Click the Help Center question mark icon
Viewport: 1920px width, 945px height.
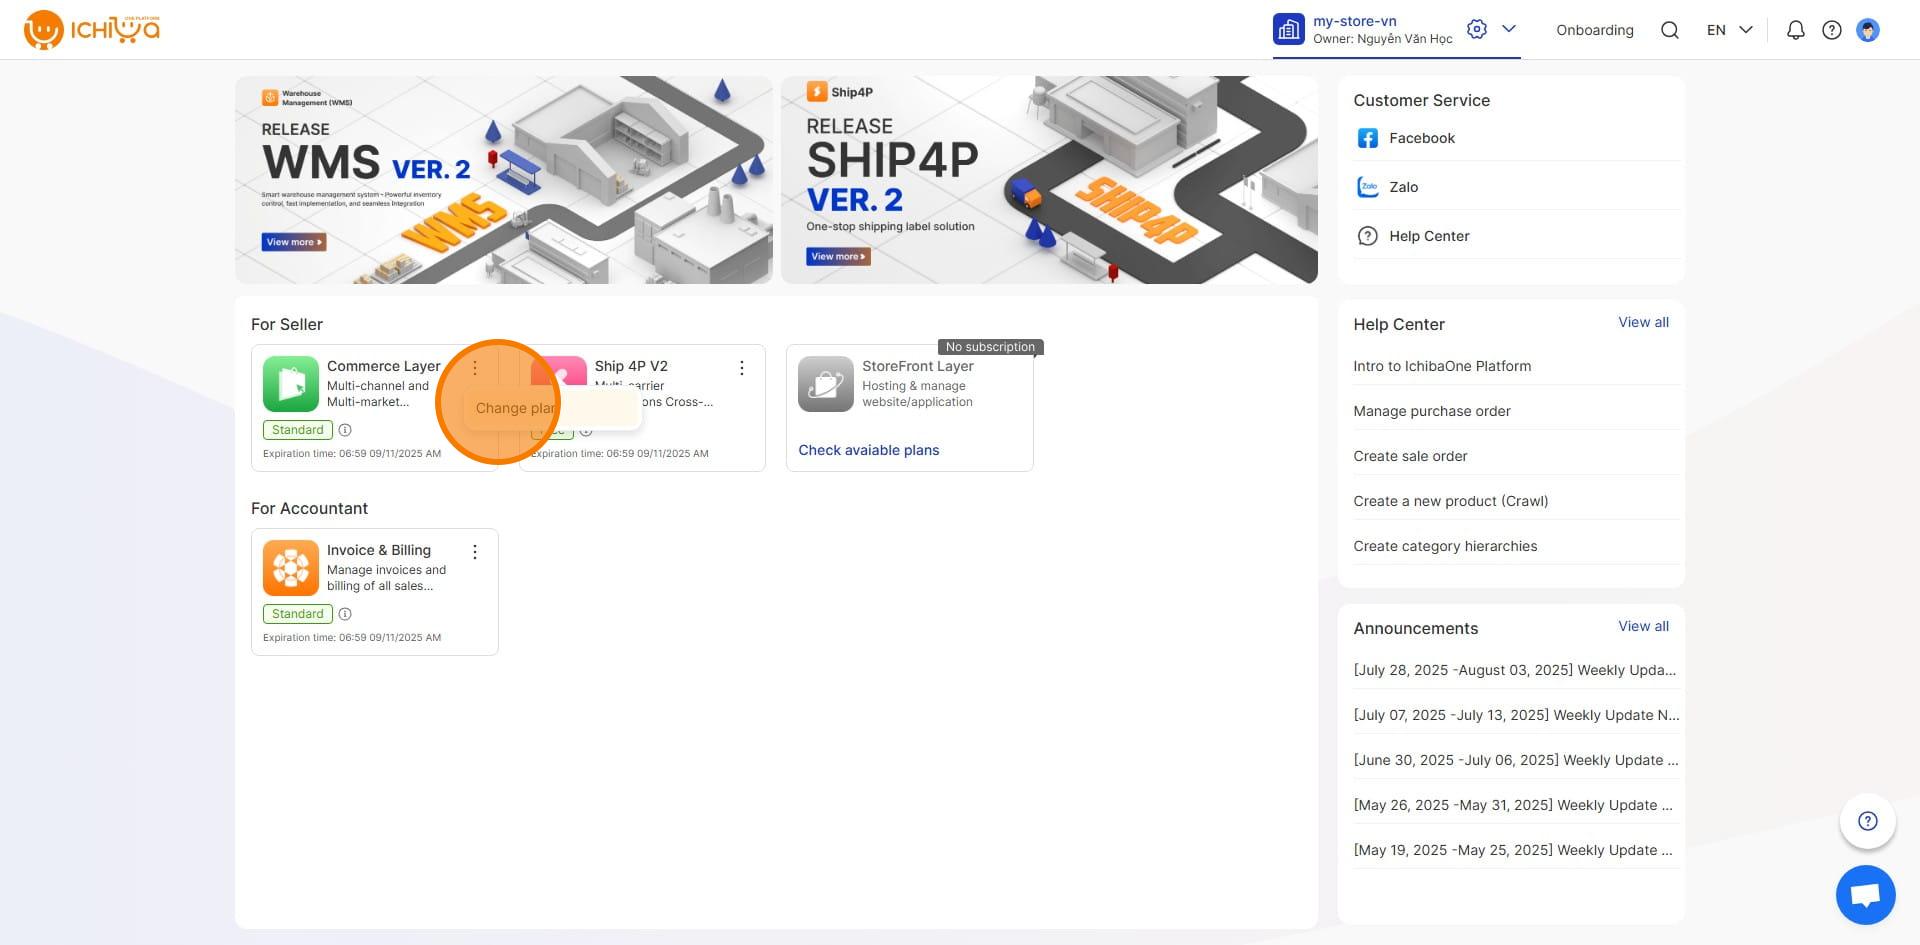(x=1367, y=236)
